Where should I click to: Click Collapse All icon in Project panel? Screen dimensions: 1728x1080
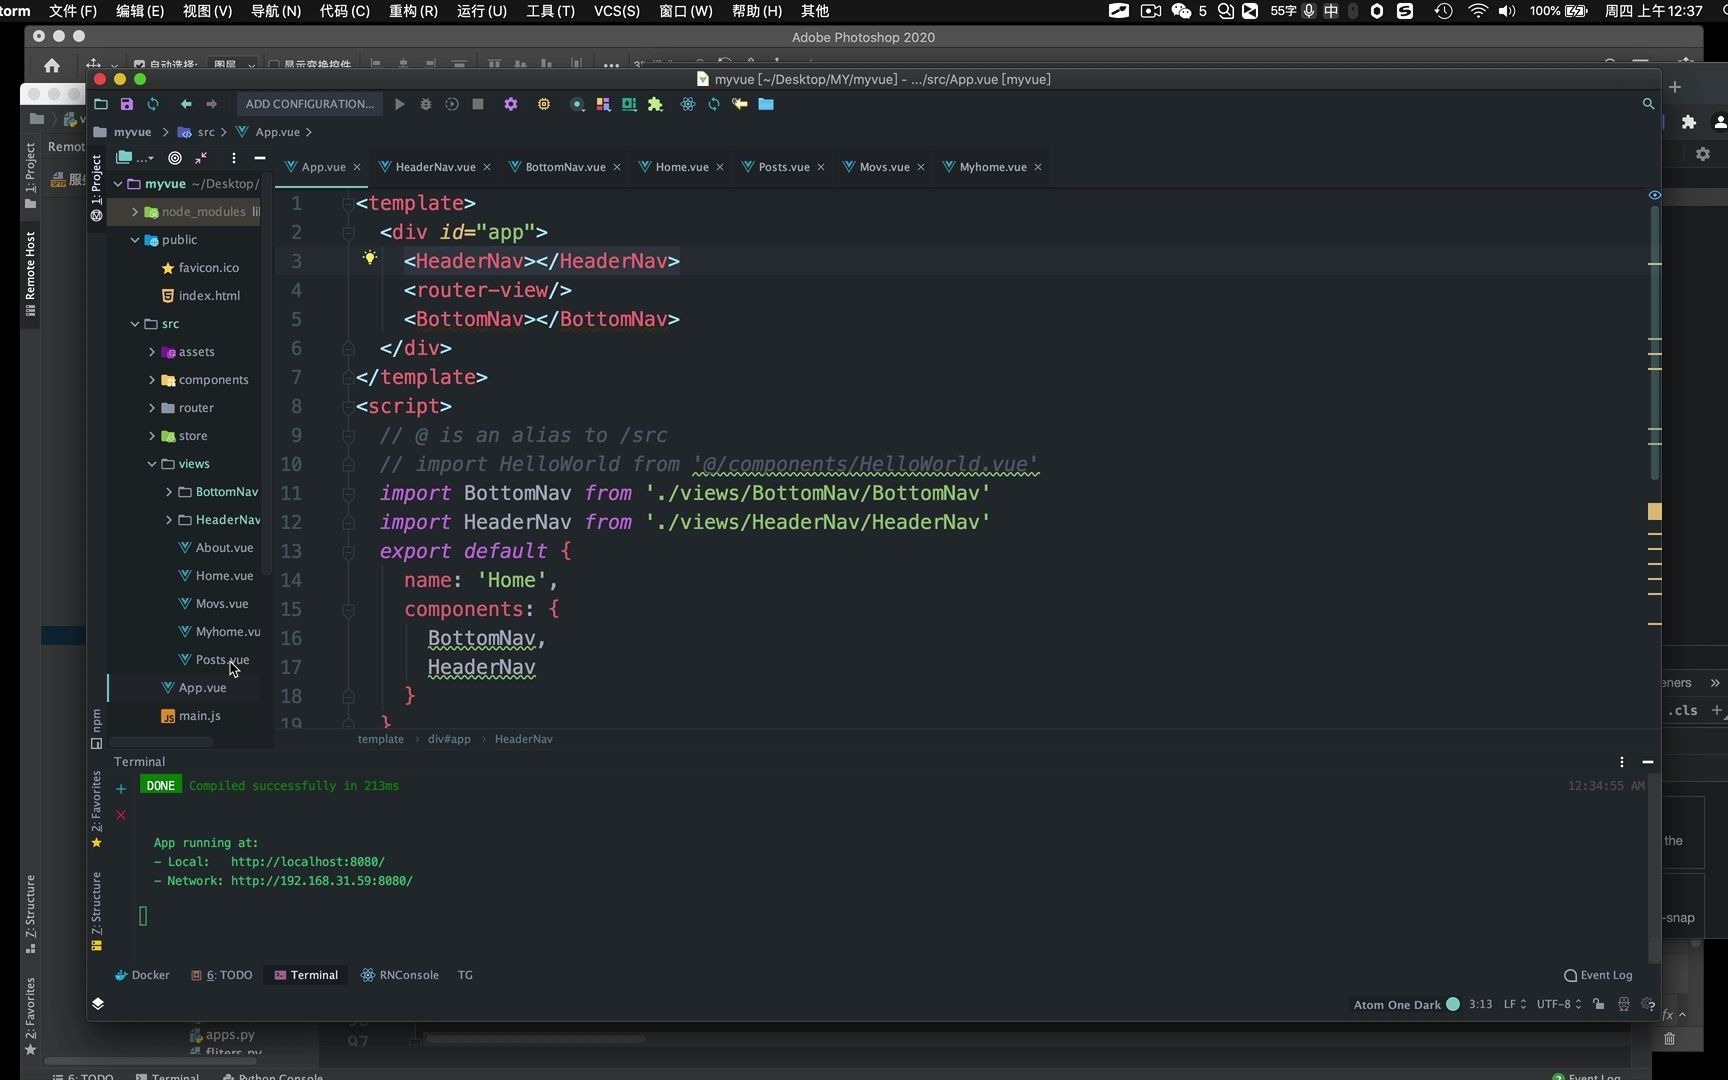coord(201,158)
